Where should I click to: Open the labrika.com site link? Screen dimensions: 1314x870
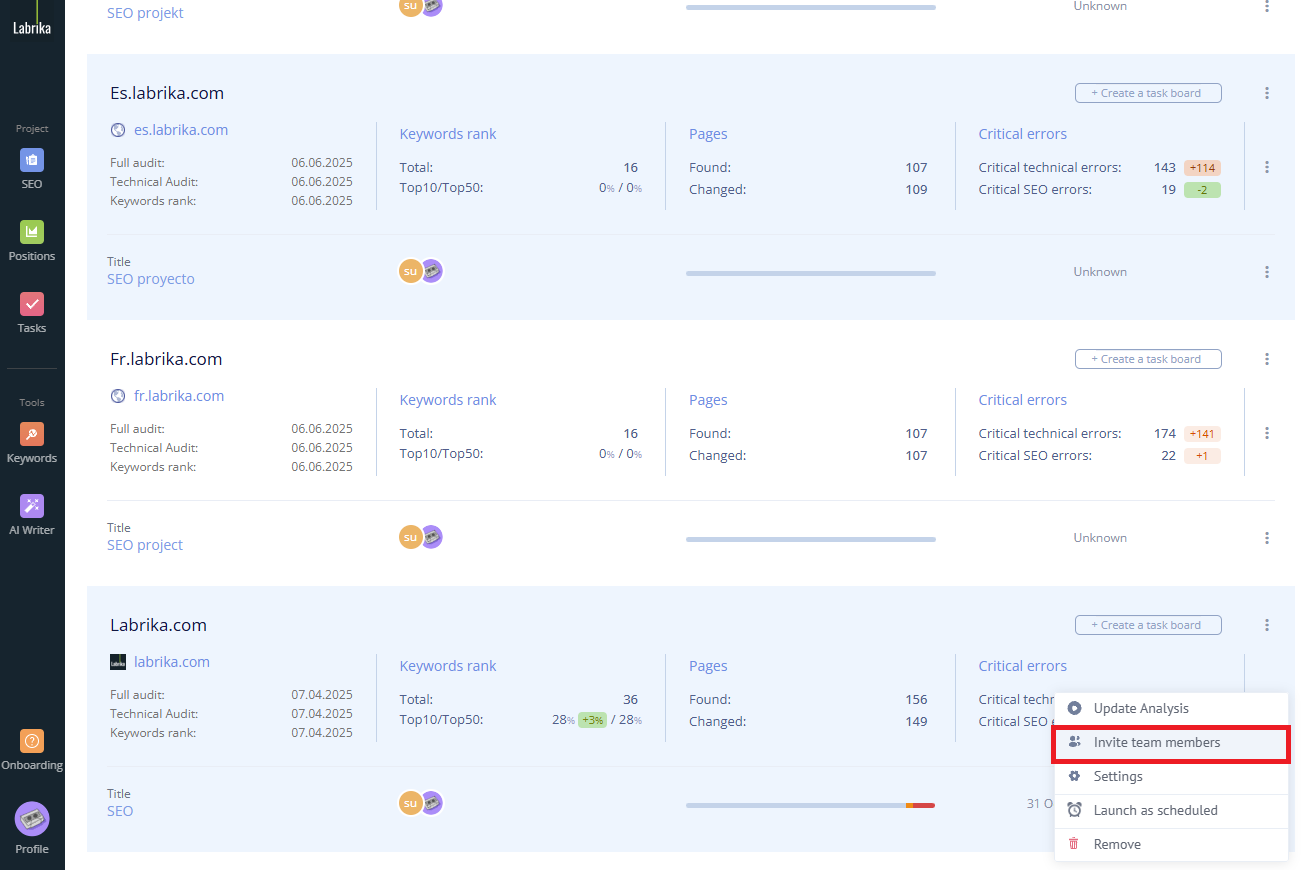point(172,662)
